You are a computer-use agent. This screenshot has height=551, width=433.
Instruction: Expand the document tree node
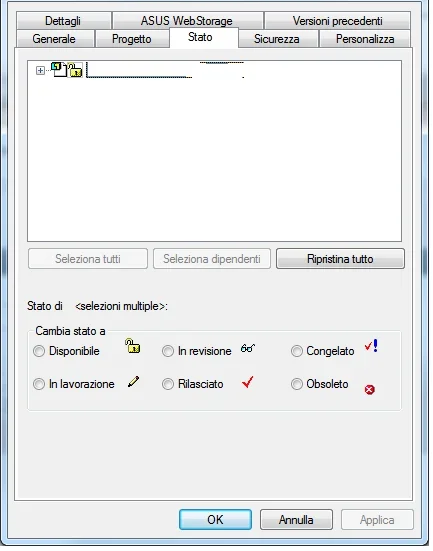pyautogui.click(x=40, y=71)
